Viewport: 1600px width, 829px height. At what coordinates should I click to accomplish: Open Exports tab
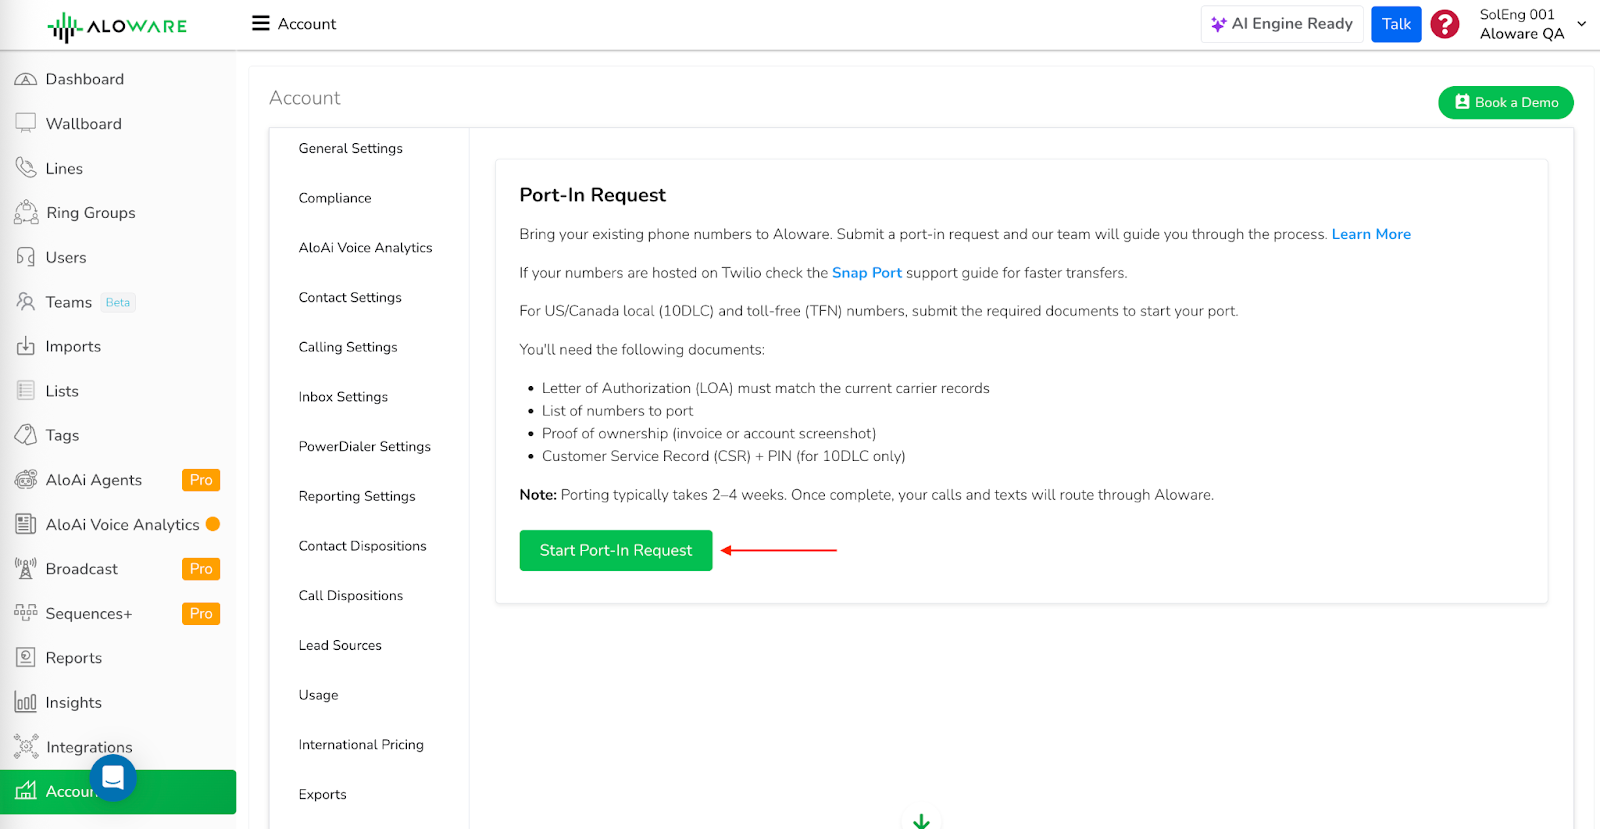coord(323,794)
